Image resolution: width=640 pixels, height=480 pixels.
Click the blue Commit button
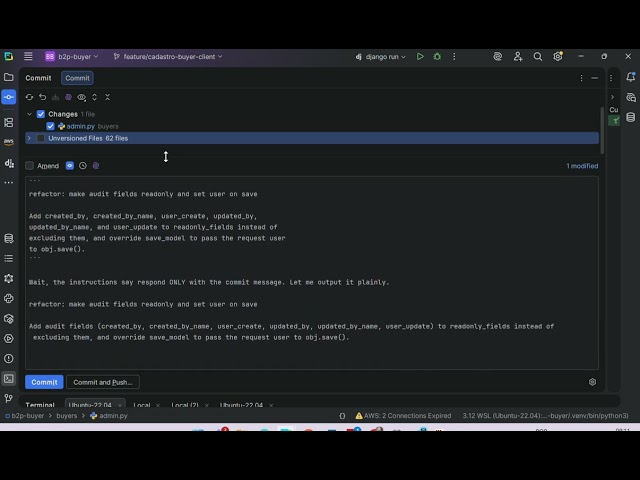point(44,382)
